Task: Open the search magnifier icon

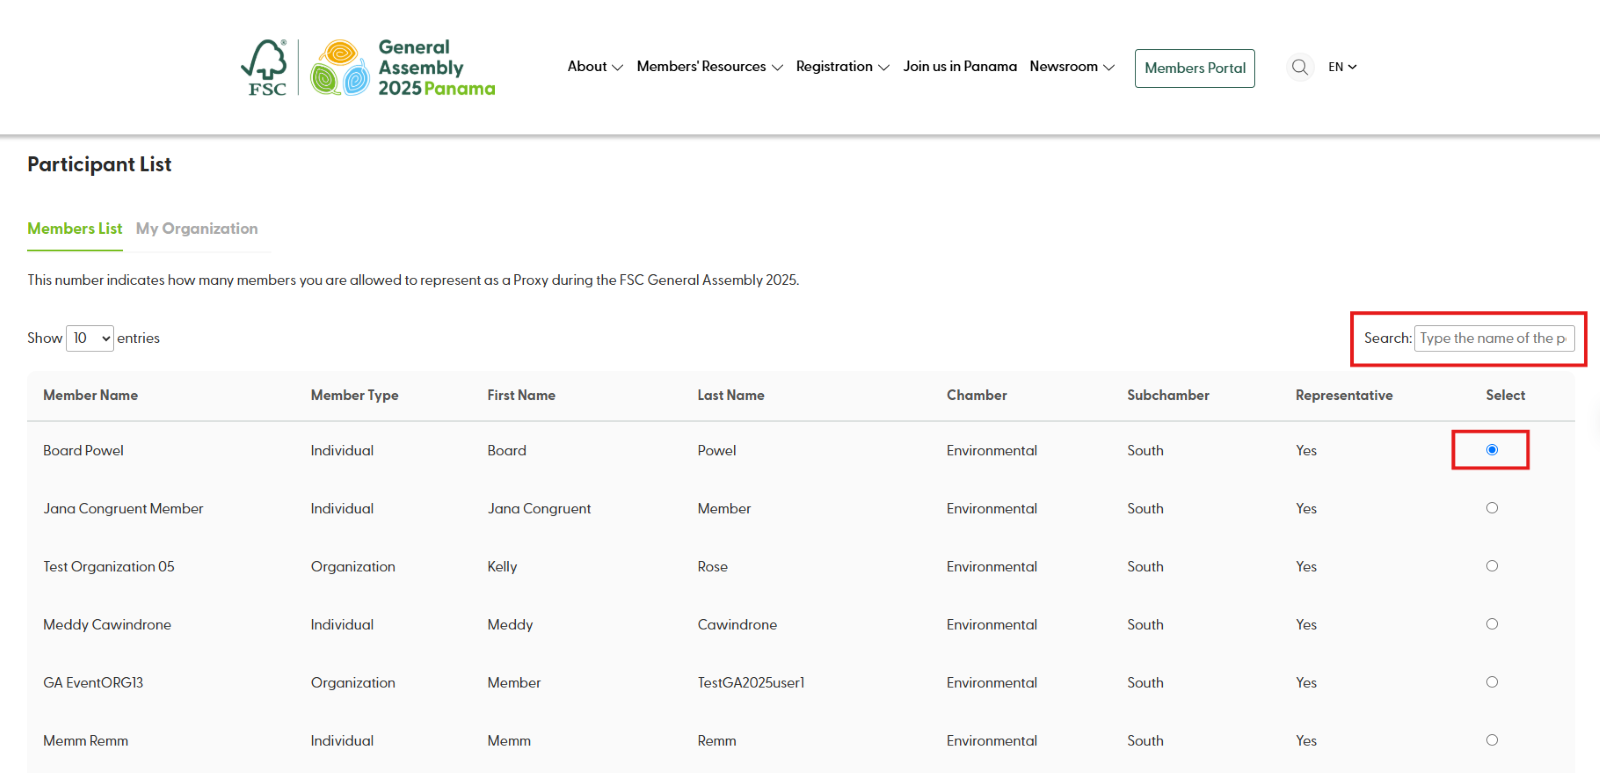Action: (x=1299, y=67)
